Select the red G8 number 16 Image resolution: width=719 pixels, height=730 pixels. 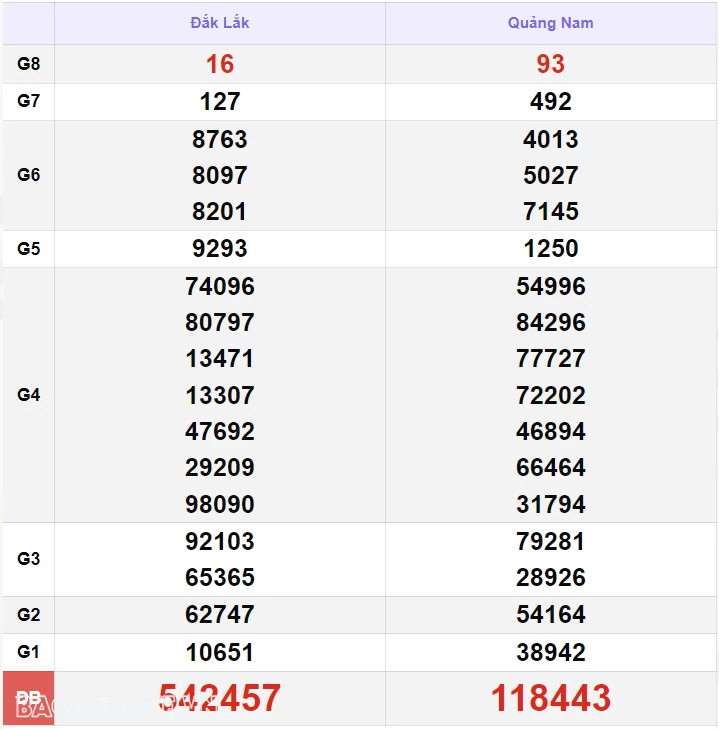click(219, 64)
